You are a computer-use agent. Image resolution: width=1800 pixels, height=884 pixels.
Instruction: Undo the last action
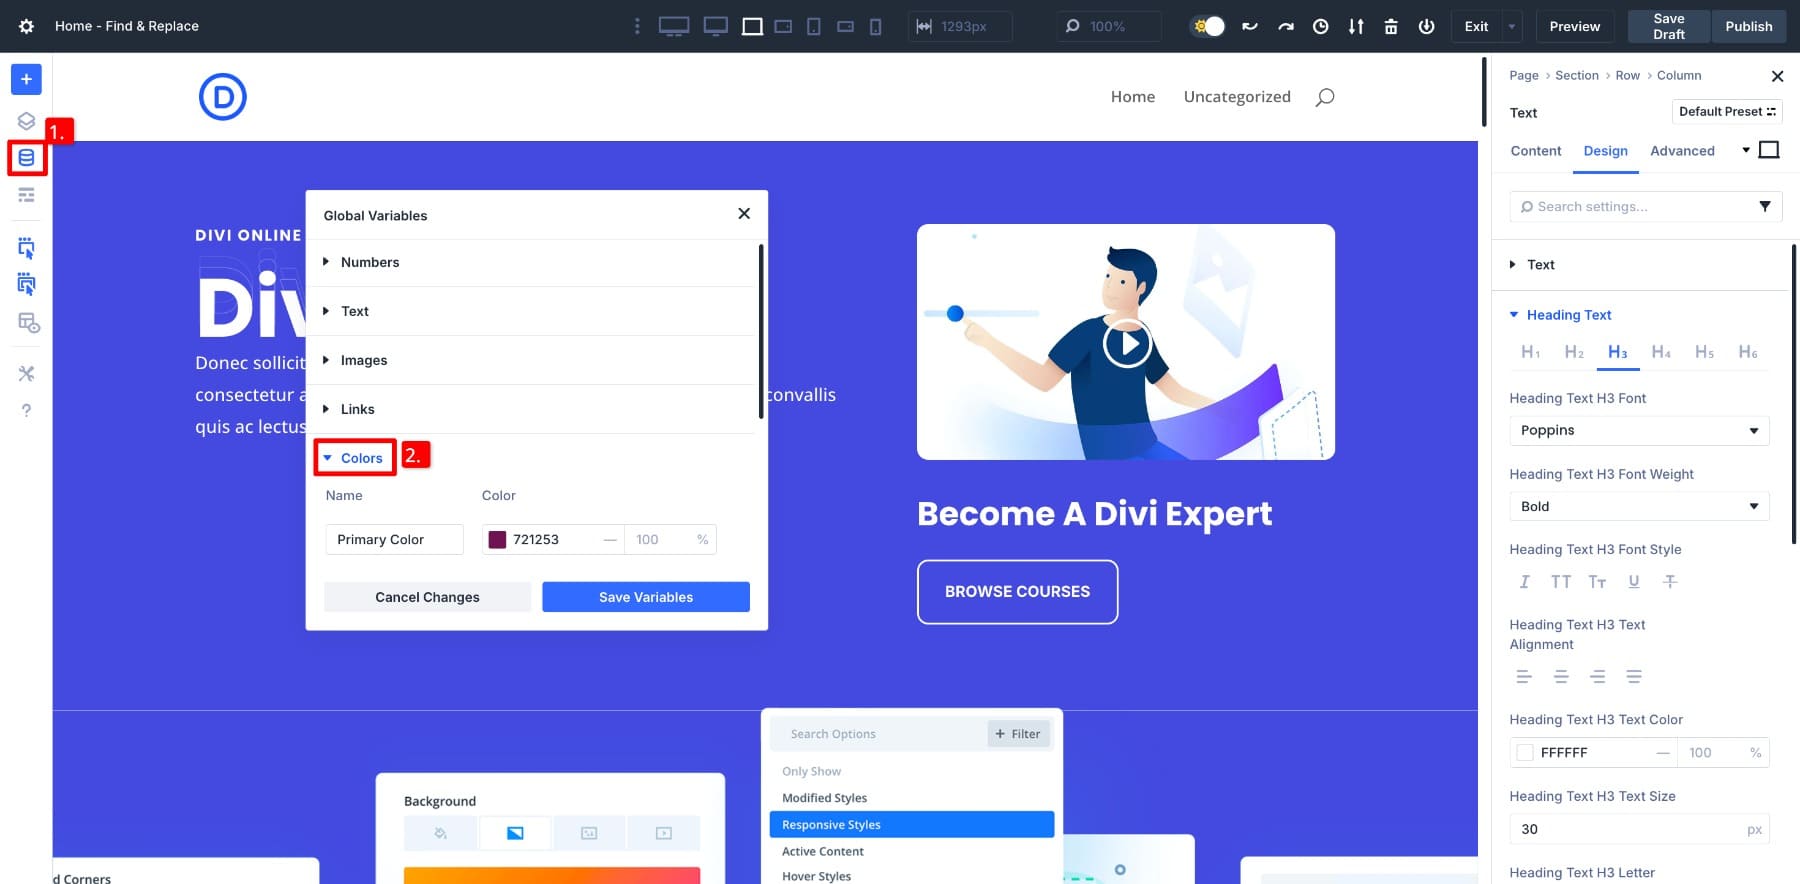tap(1250, 26)
